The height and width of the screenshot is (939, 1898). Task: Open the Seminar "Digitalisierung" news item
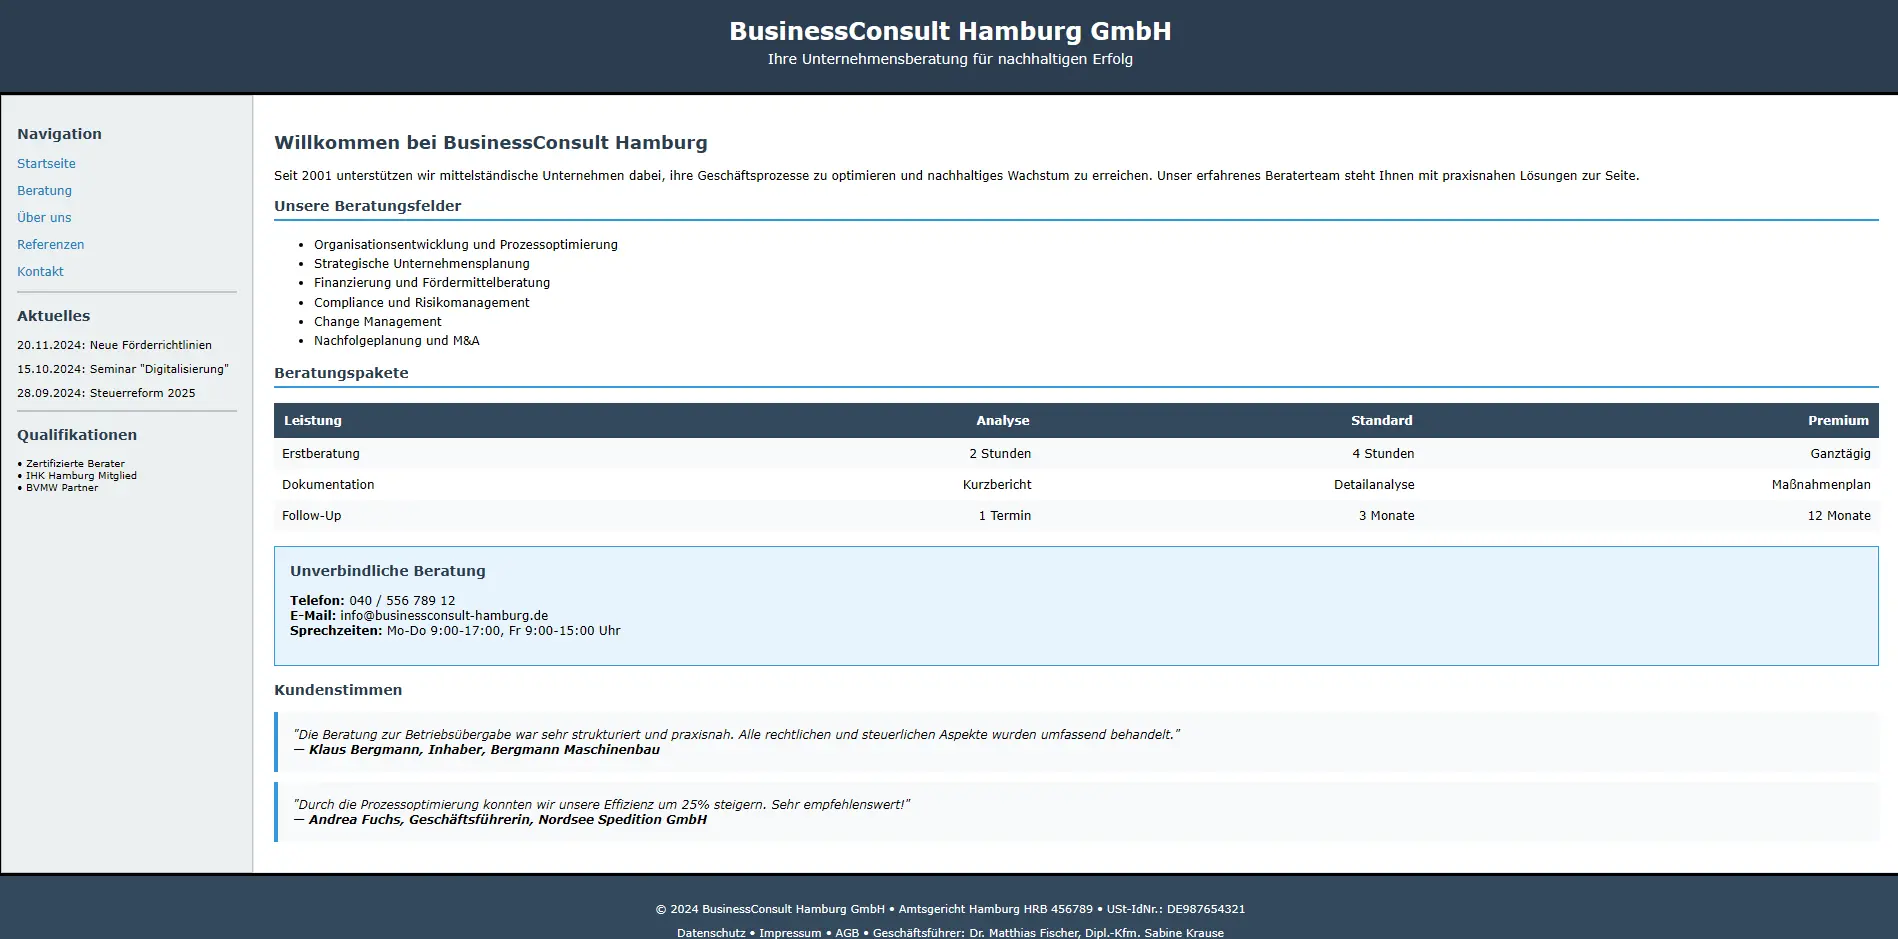[122, 370]
